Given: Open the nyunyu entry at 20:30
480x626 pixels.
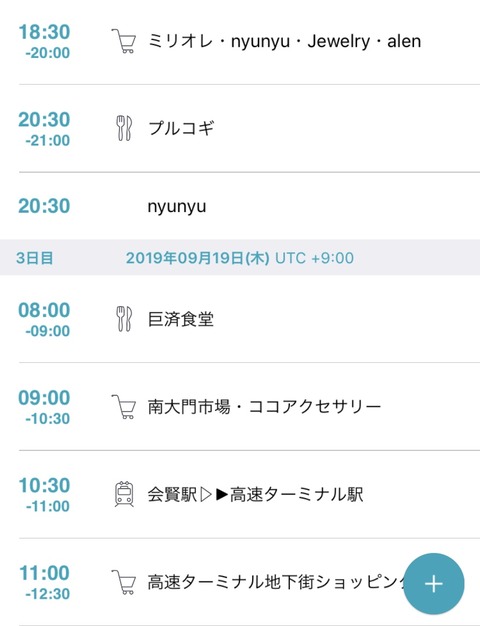Looking at the screenshot, I should [240, 206].
